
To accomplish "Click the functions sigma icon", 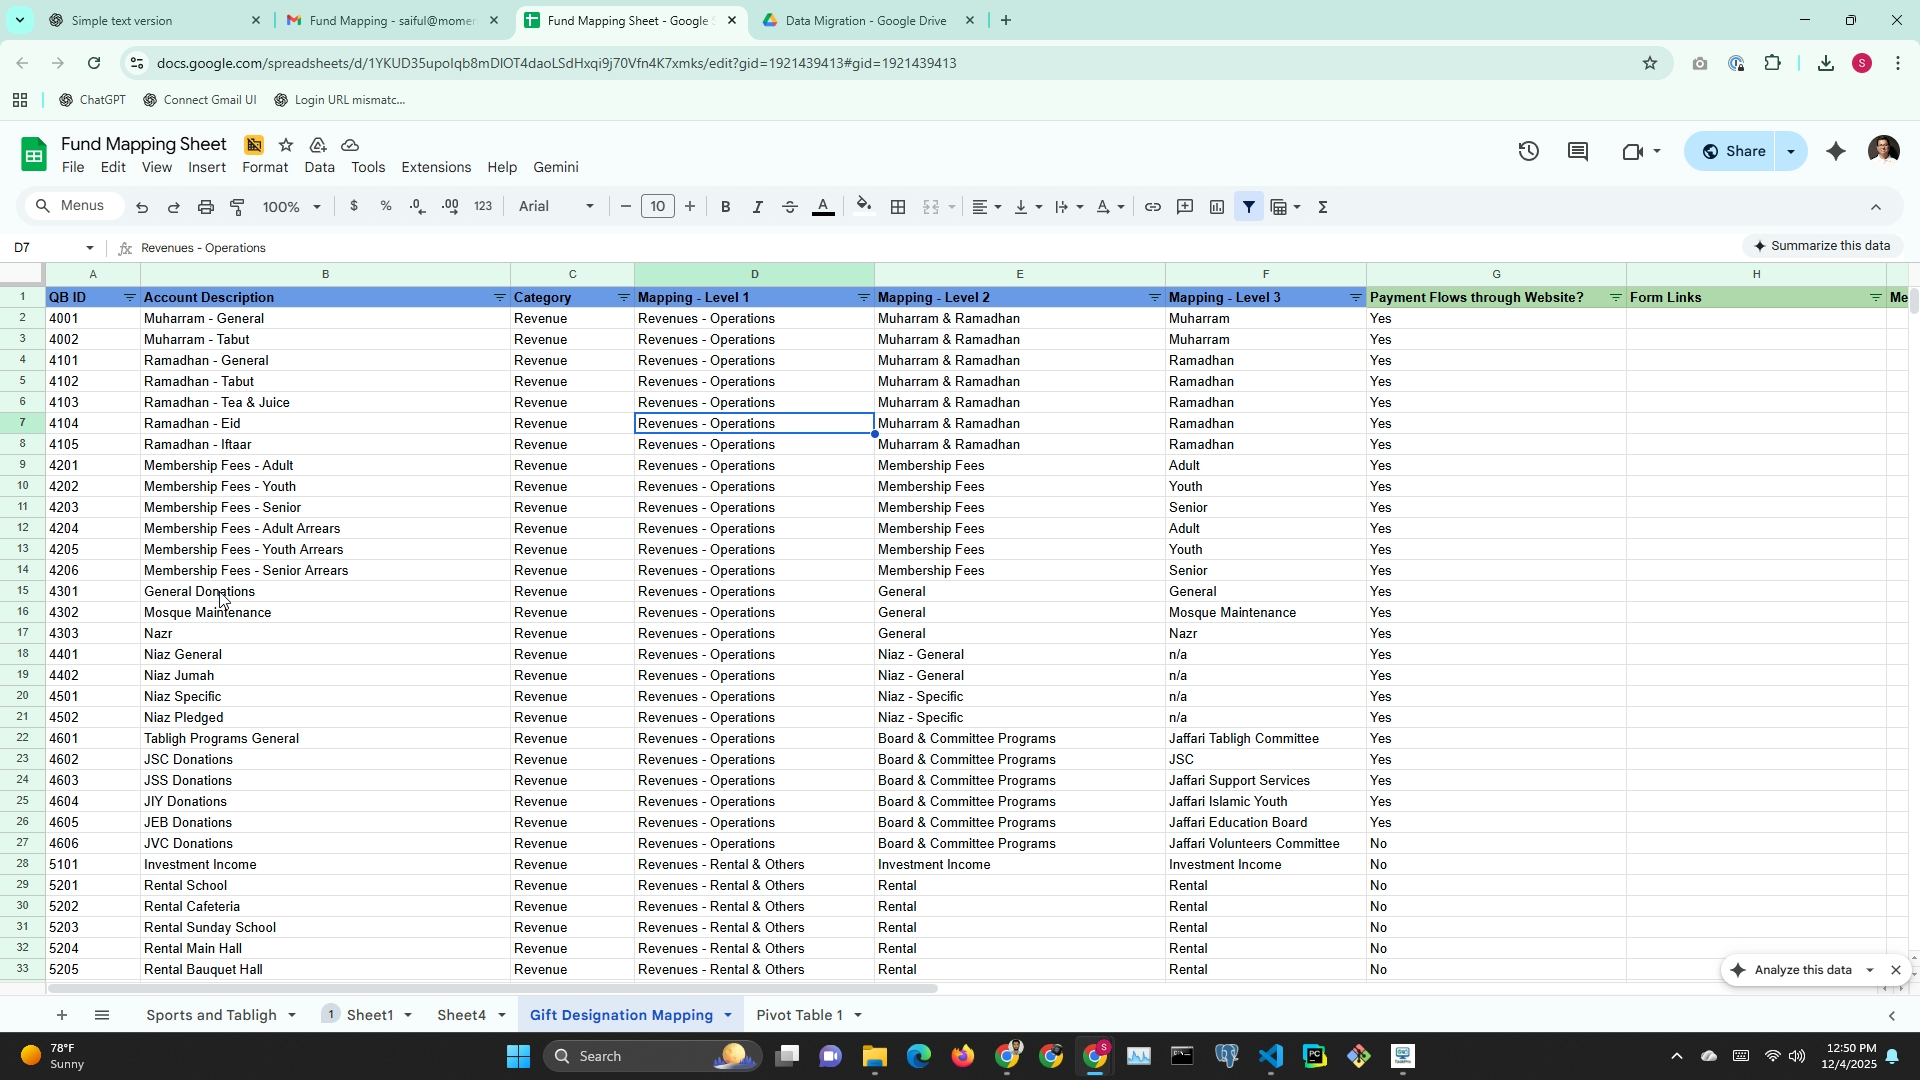I will point(1323,207).
